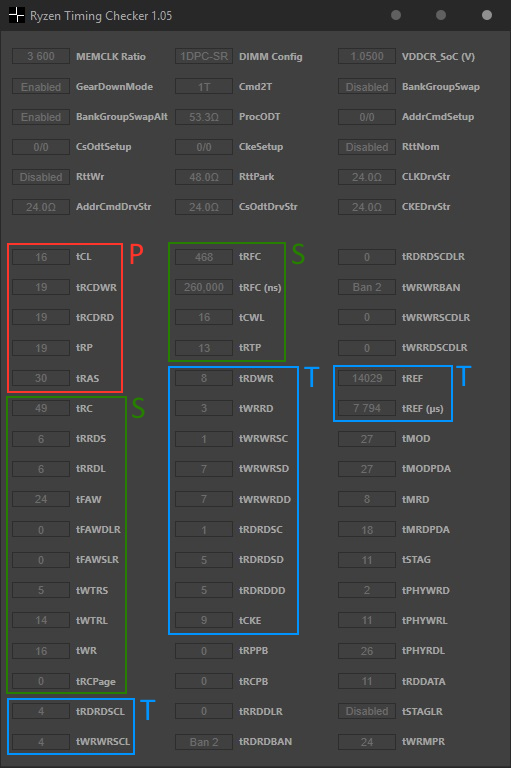Select the tFAW value field 24
The width and height of the screenshot is (511, 768).
pos(41,499)
